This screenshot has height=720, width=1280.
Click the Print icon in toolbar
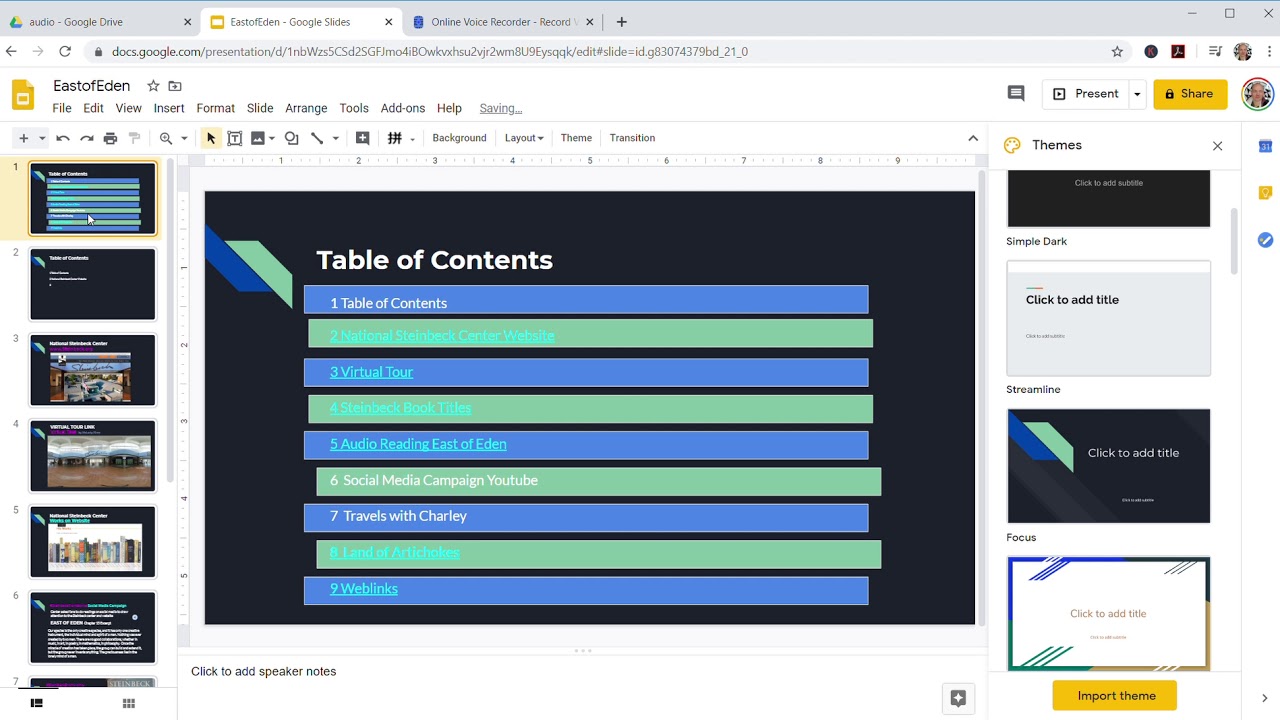click(111, 138)
